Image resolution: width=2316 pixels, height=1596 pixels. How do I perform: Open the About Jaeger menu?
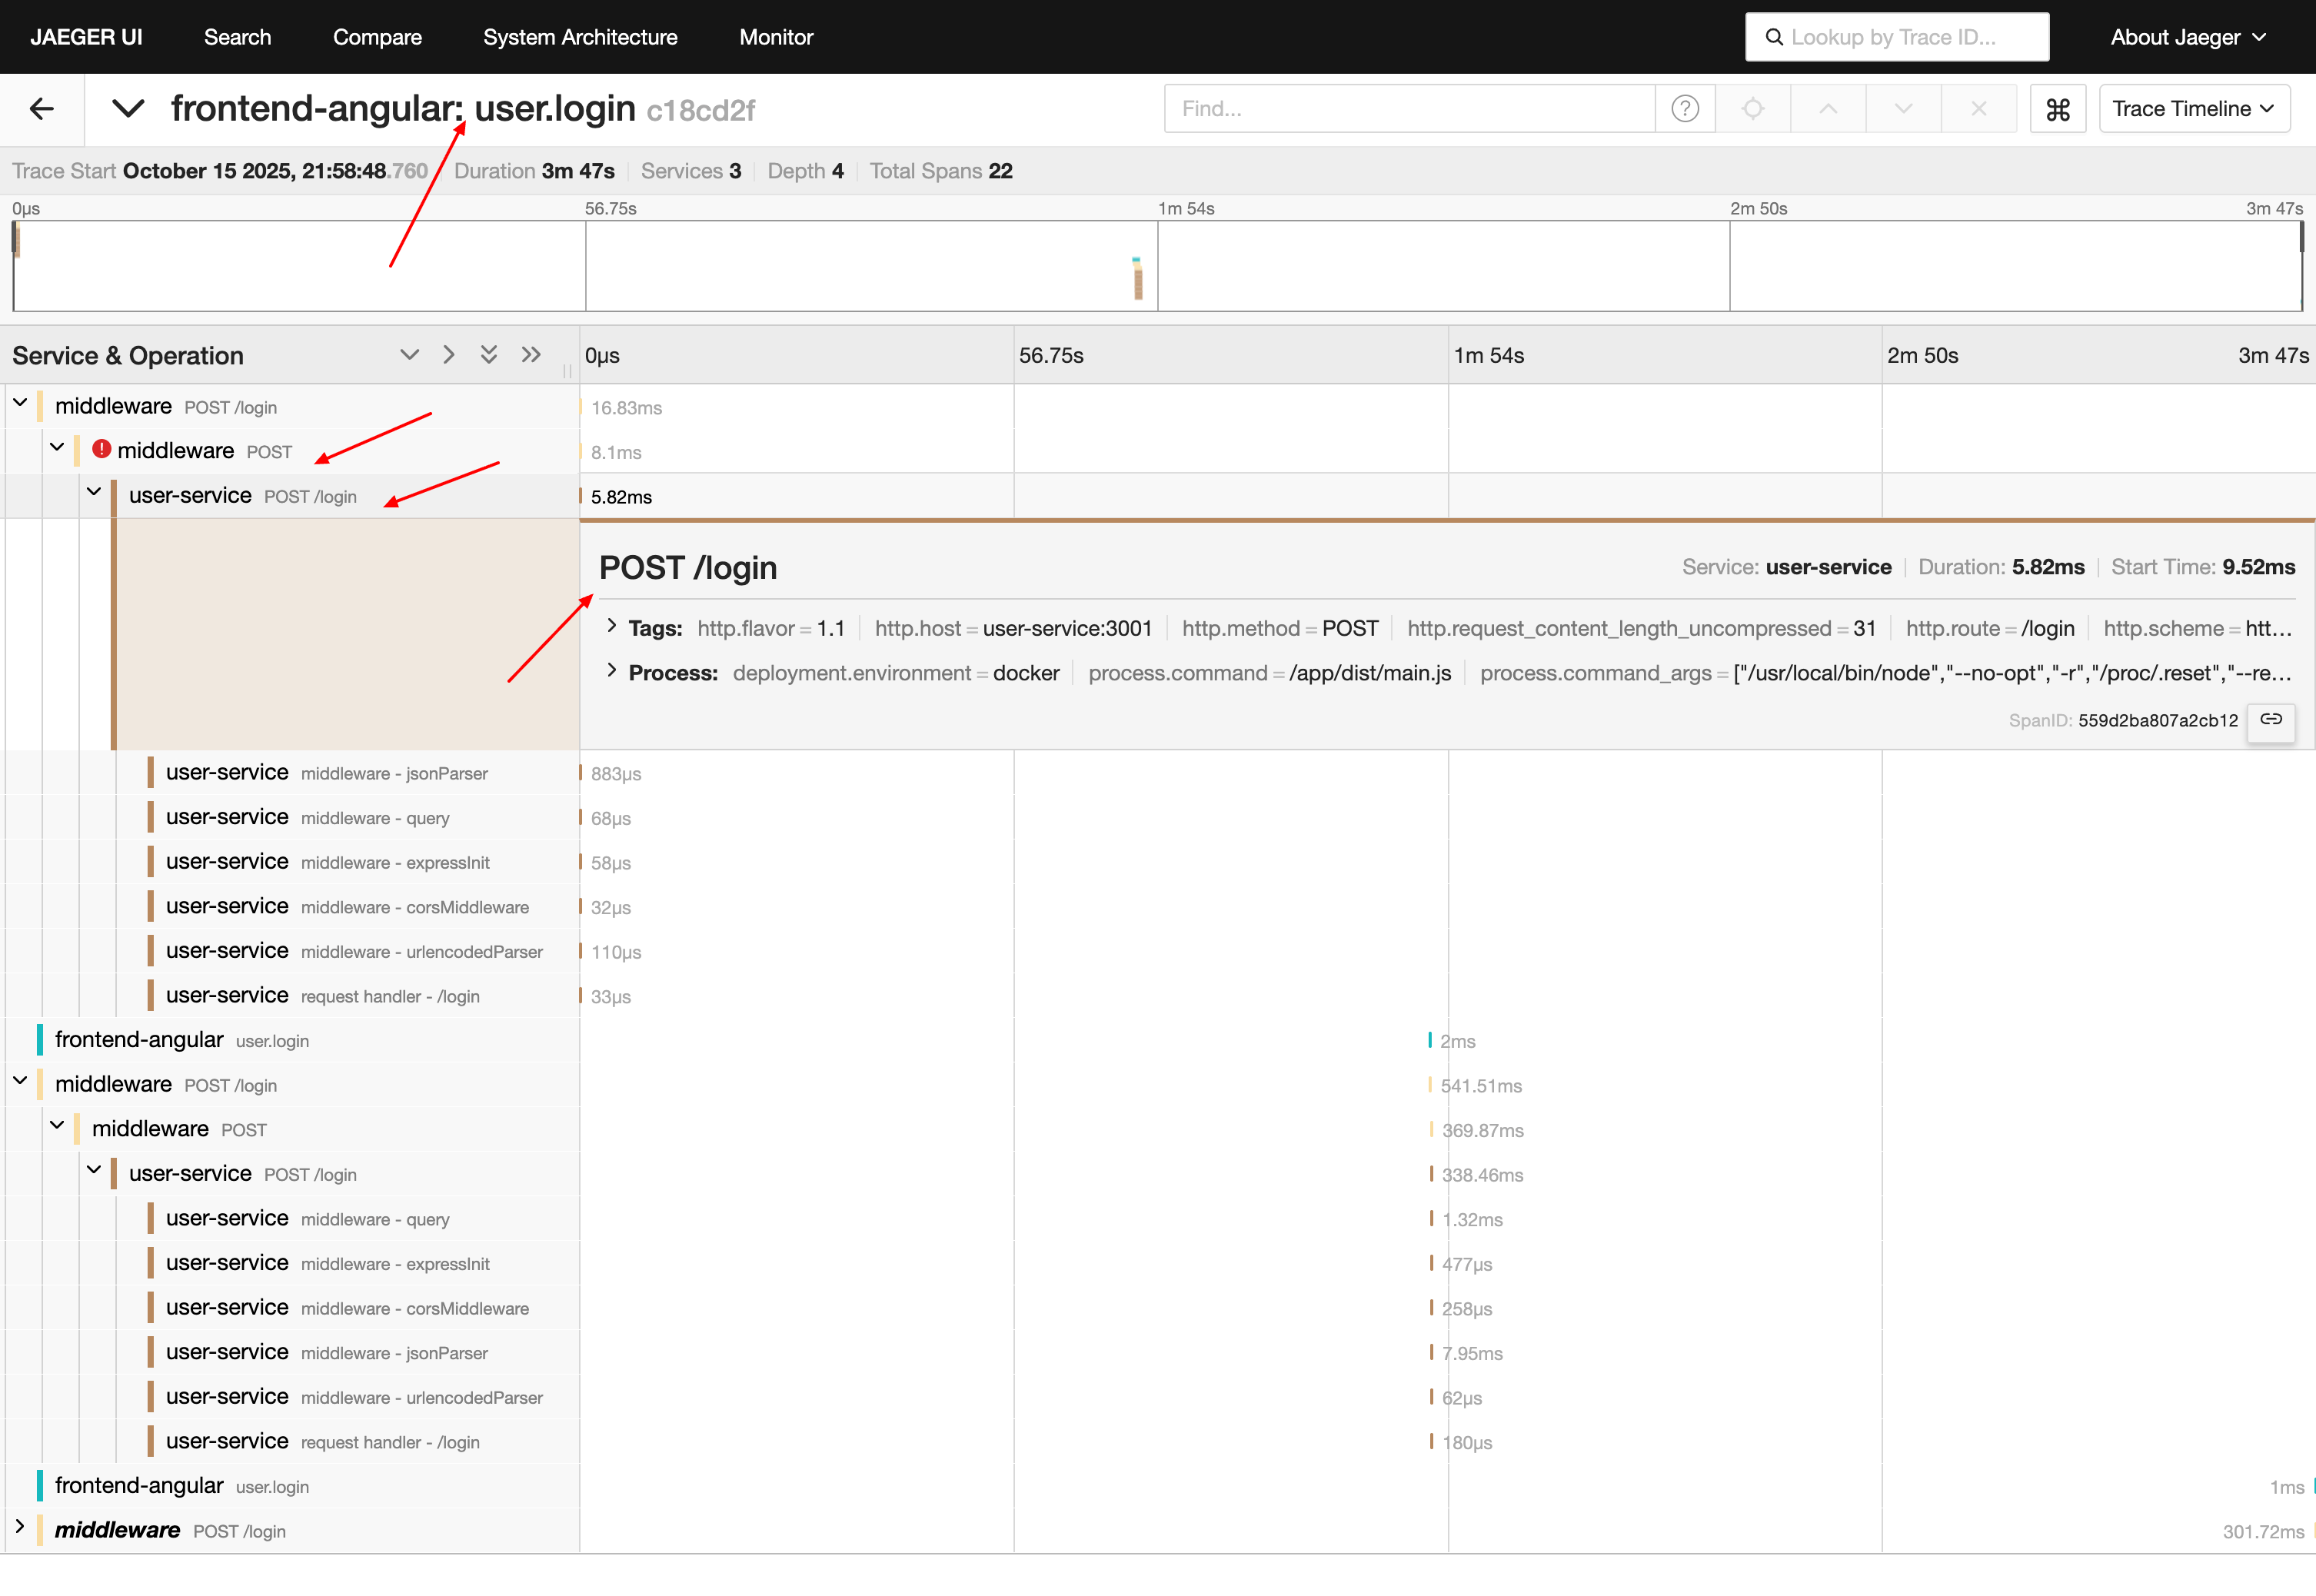point(2187,37)
